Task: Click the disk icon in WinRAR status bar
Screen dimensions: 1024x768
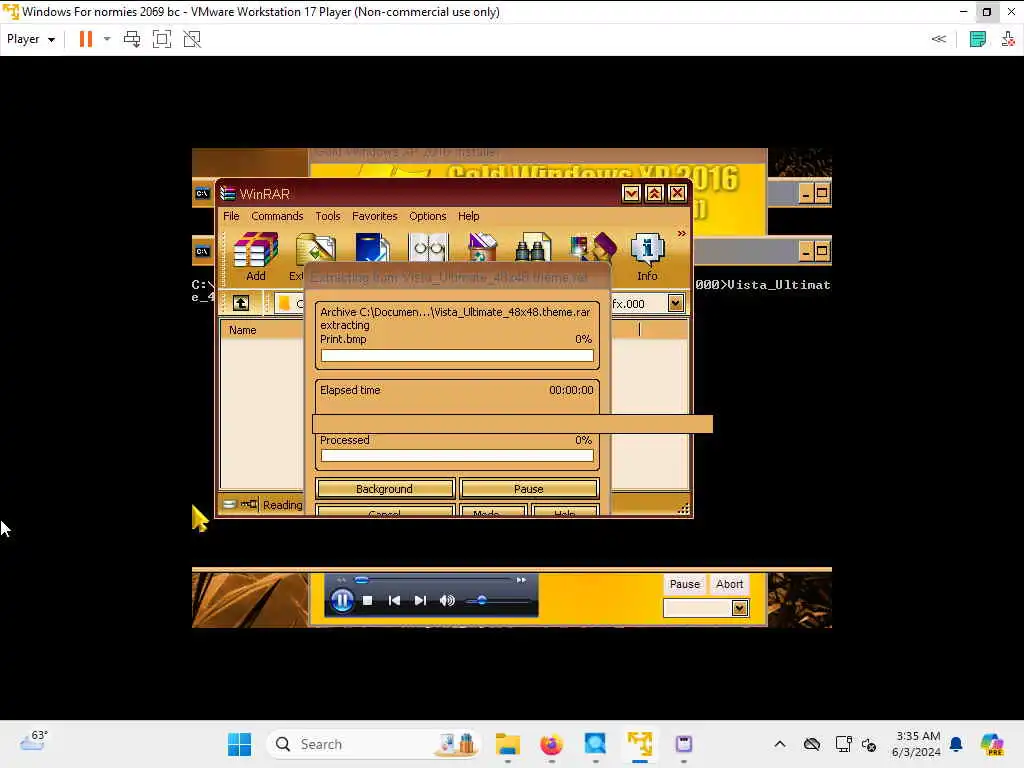Action: point(230,504)
